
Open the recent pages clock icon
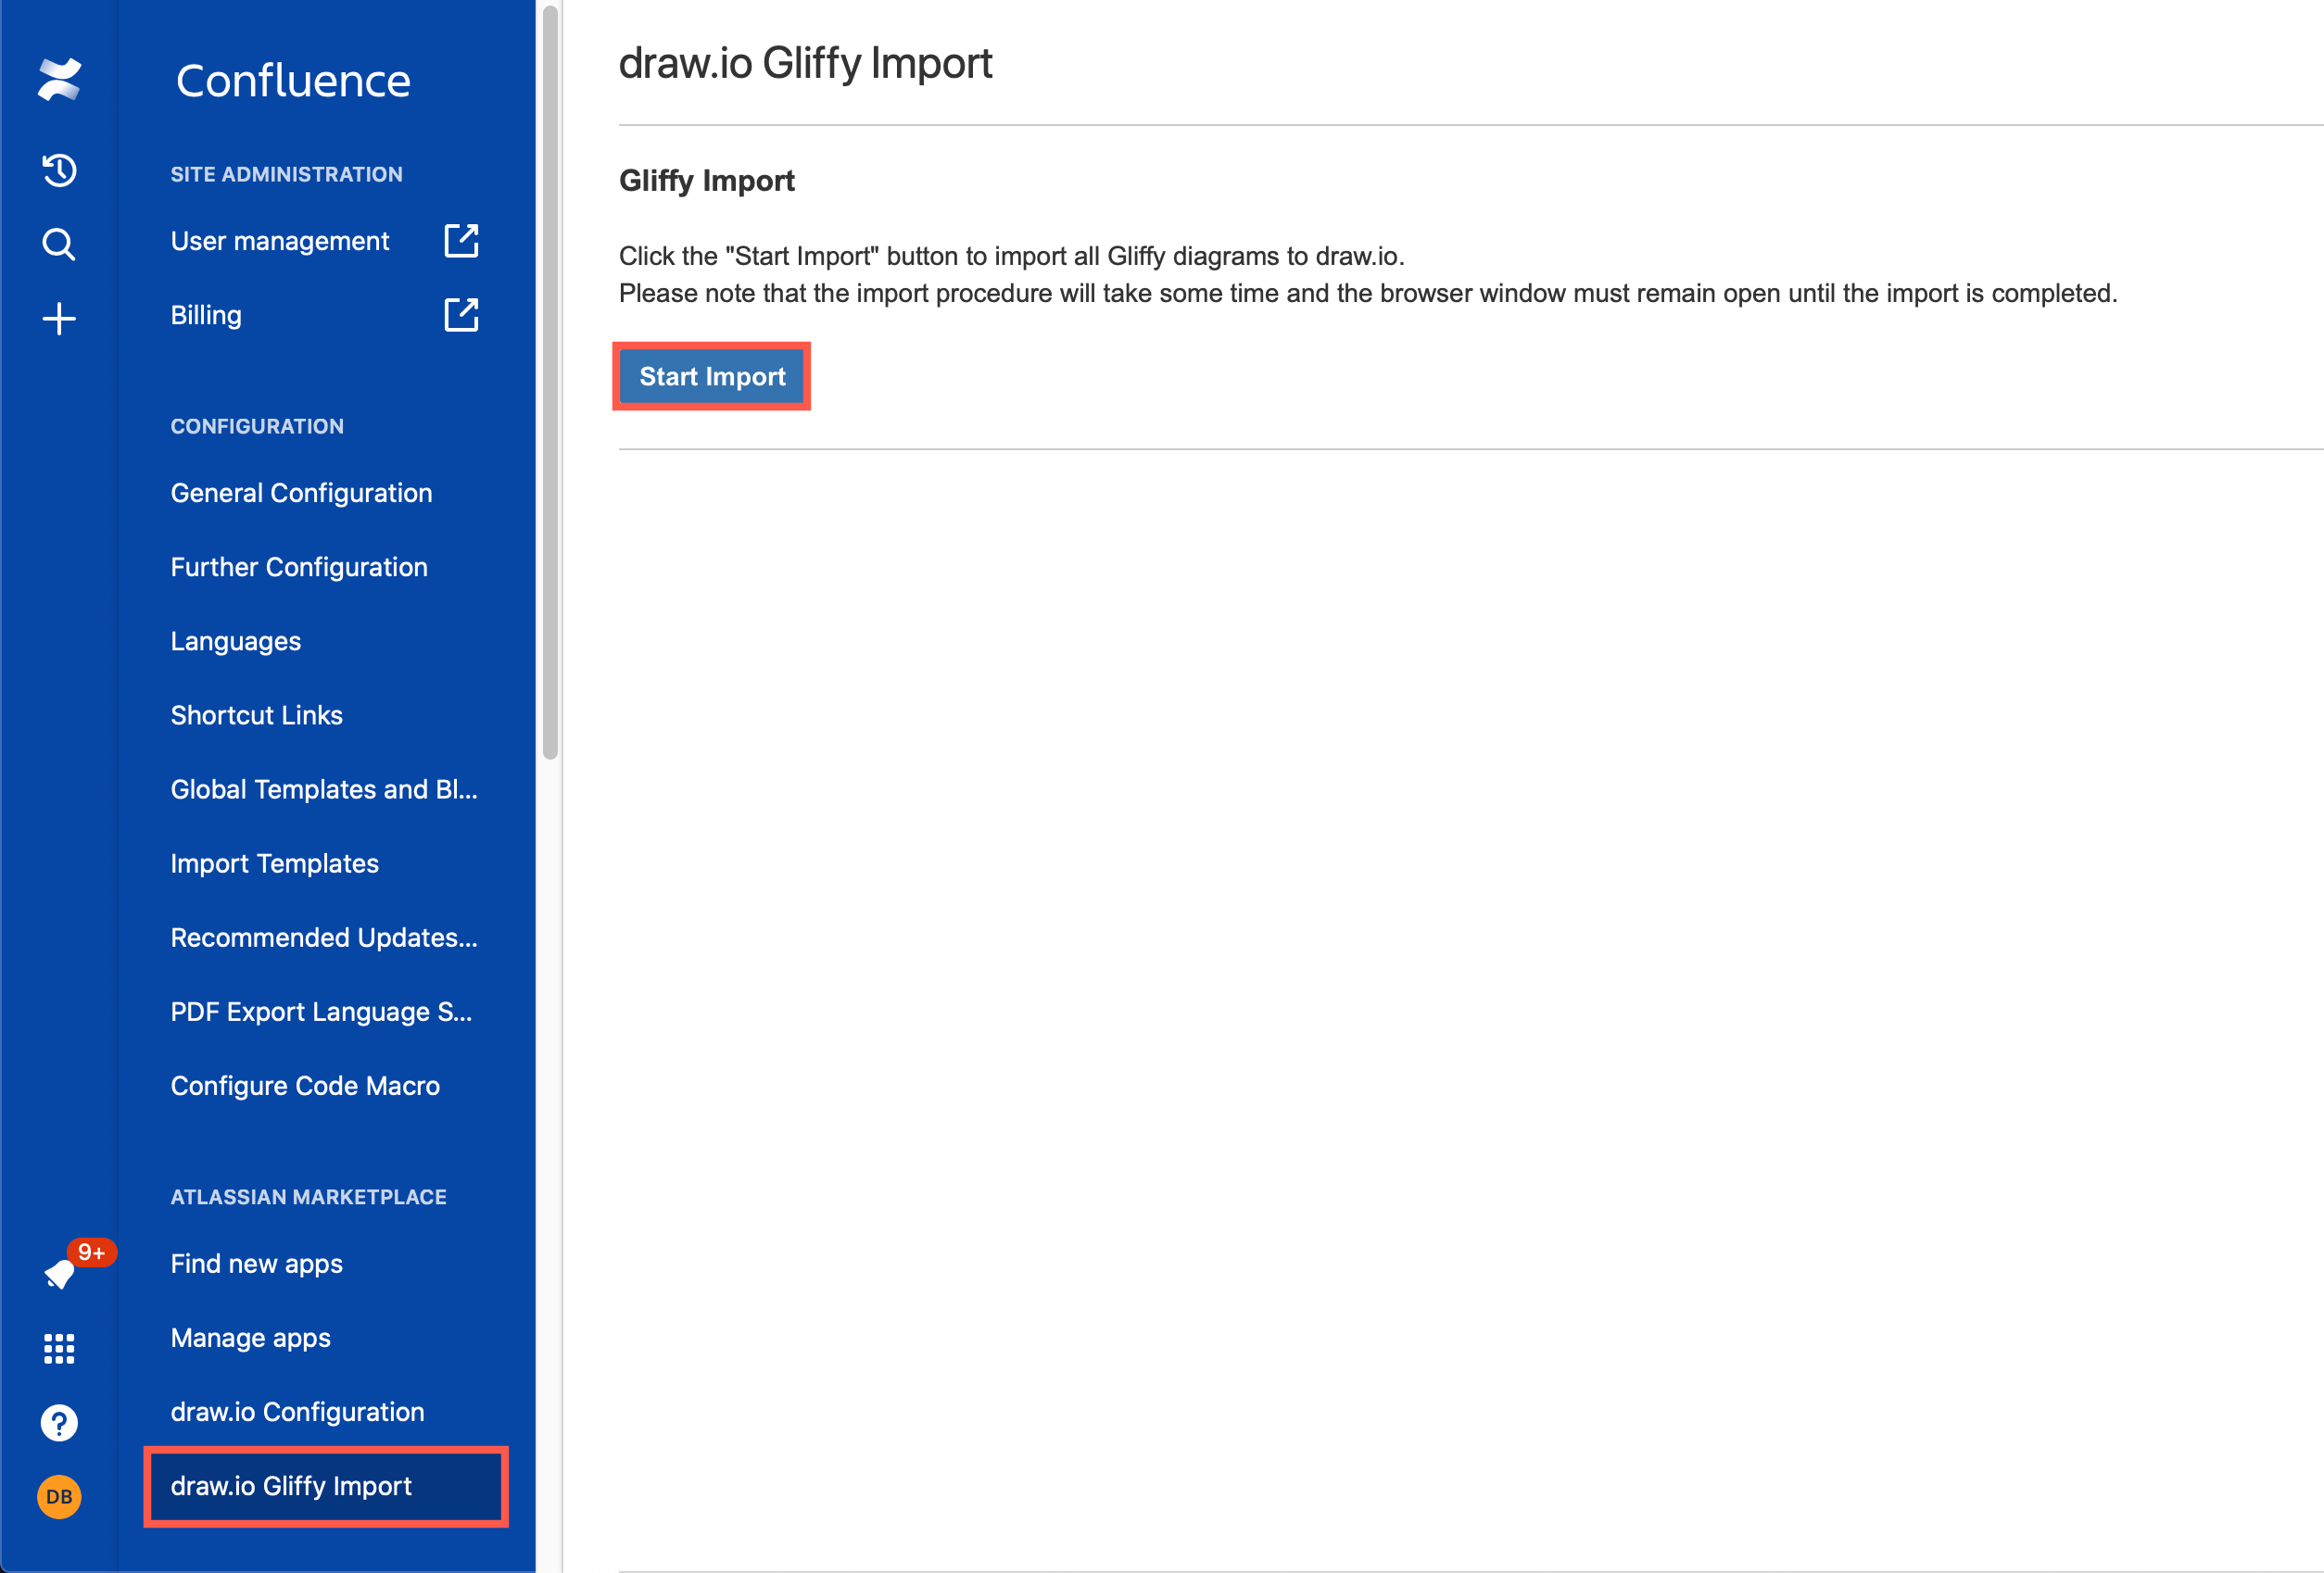click(59, 170)
